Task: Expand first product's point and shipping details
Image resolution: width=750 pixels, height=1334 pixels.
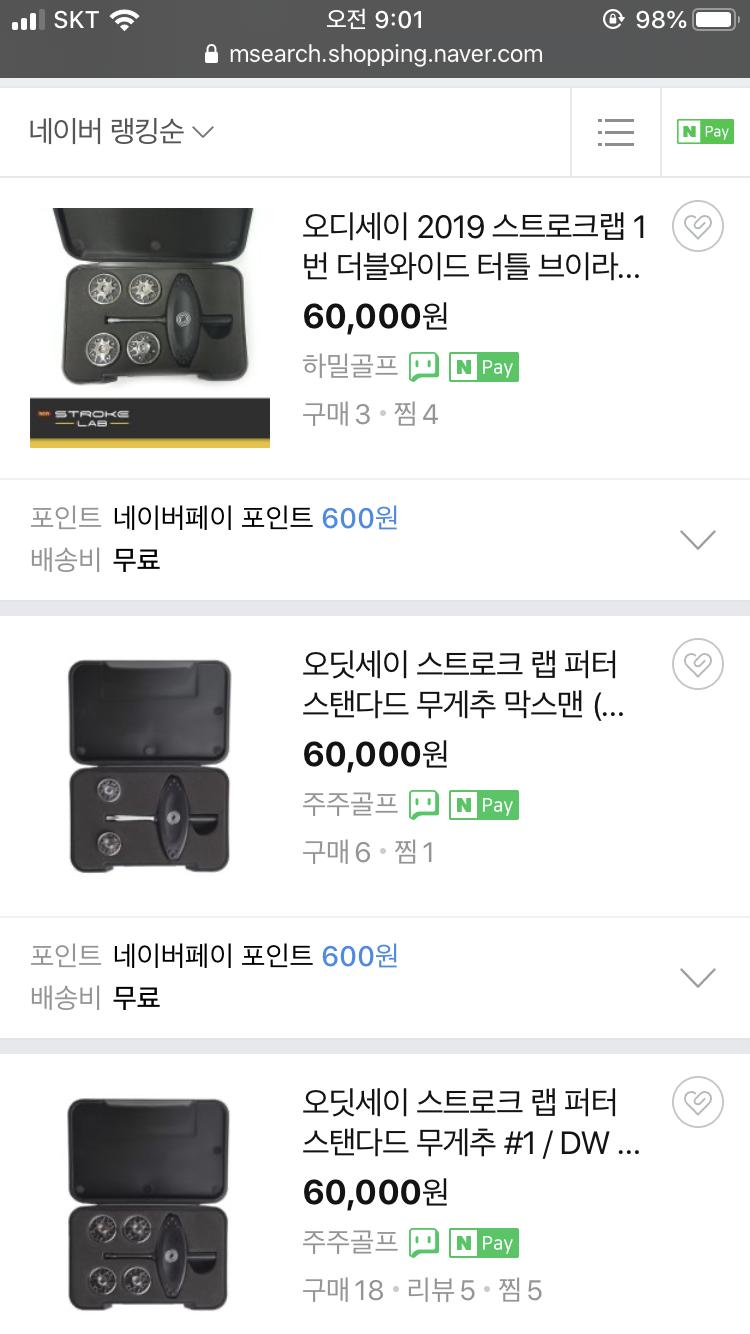Action: click(697, 540)
